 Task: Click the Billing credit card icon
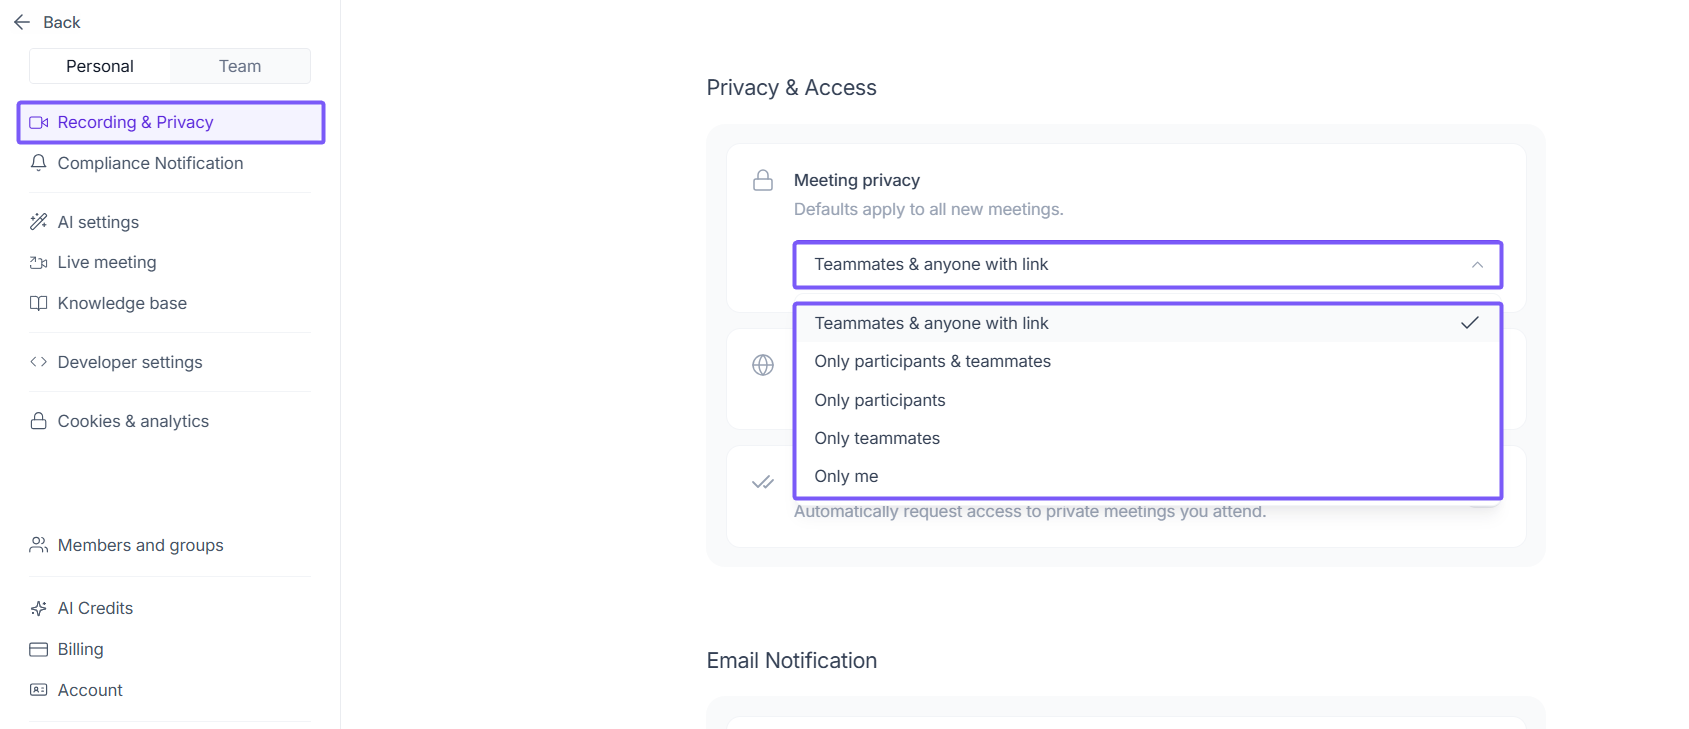[39, 649]
